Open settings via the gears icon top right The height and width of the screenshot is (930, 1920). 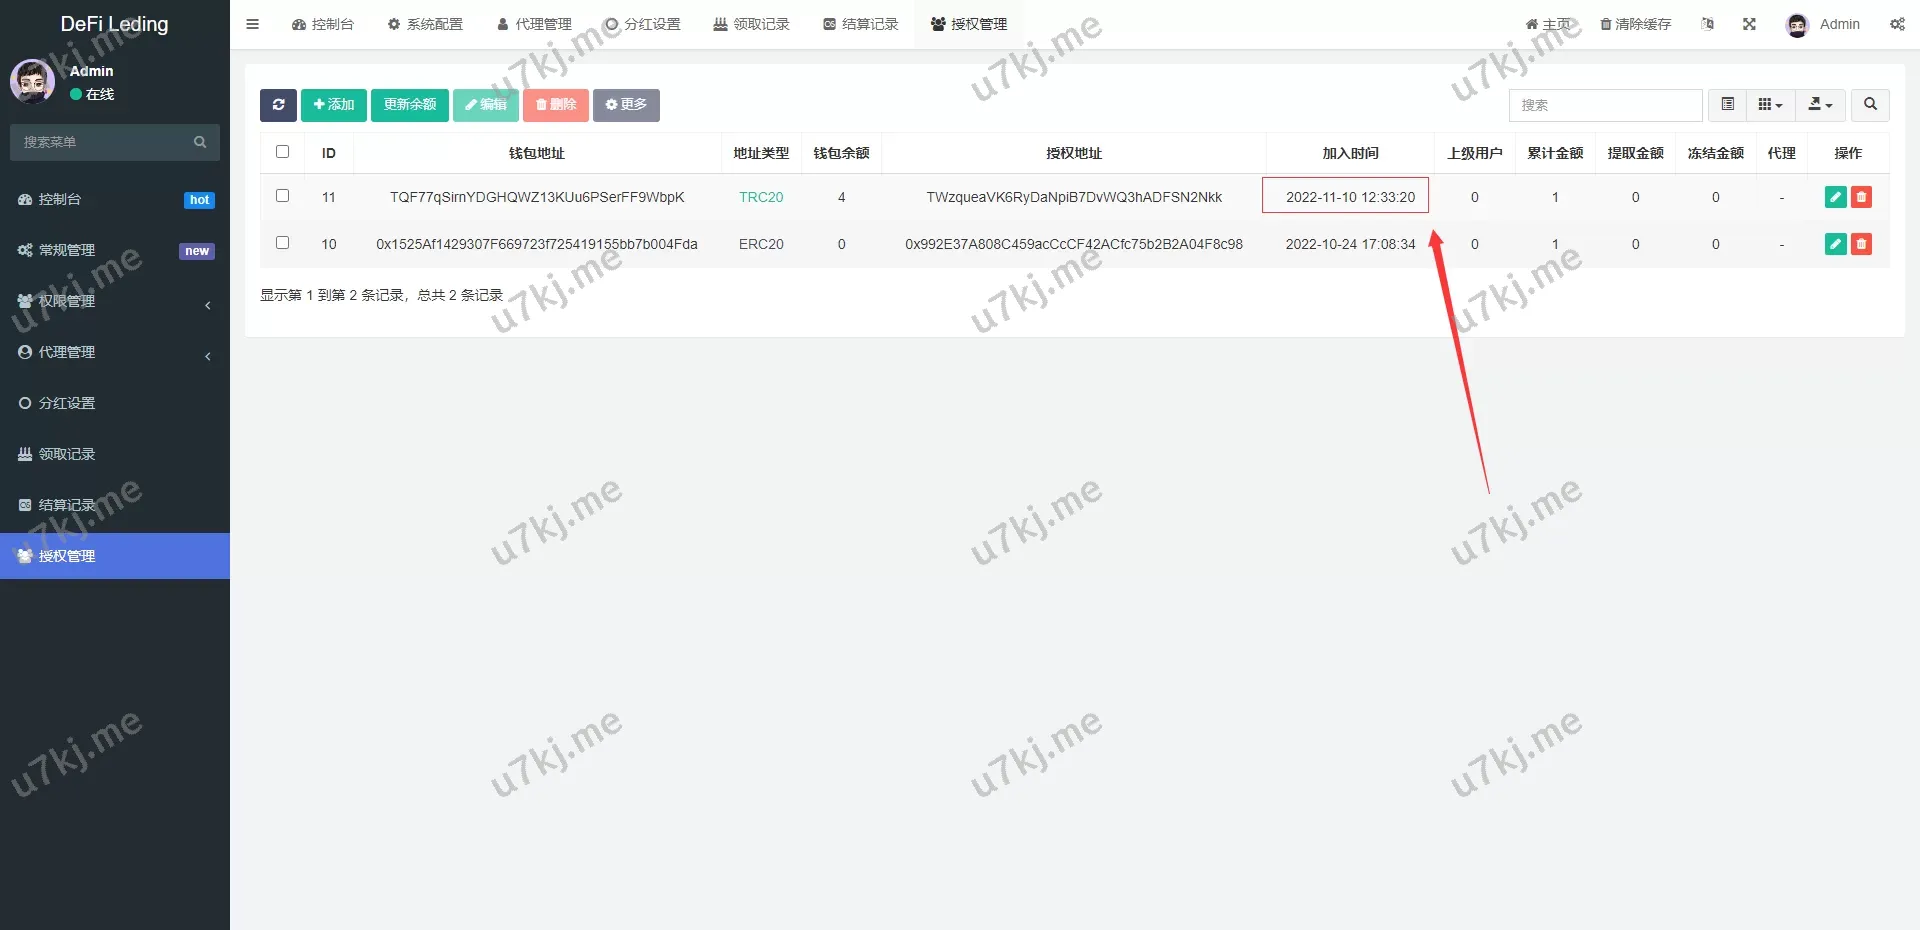[1897, 24]
